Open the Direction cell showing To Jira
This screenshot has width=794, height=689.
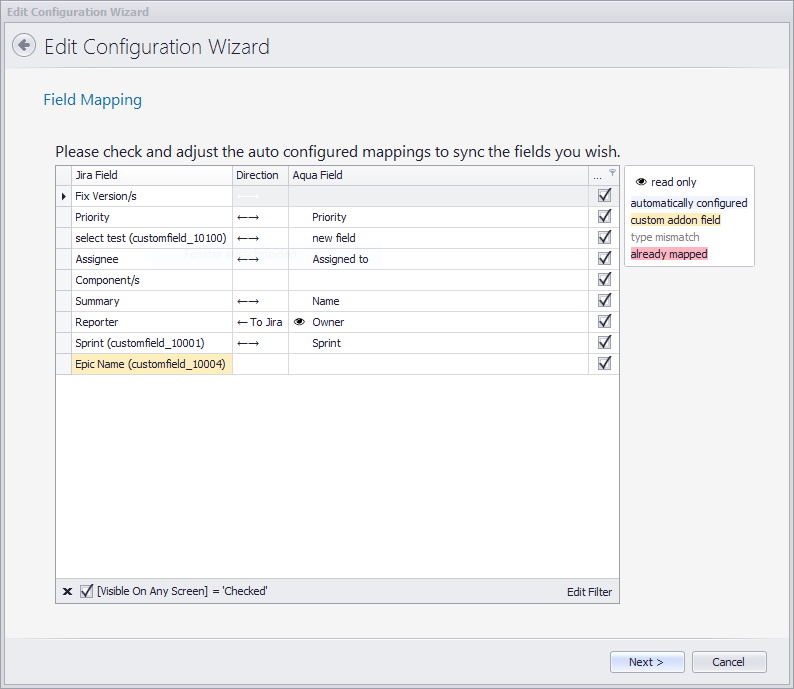click(x=260, y=322)
